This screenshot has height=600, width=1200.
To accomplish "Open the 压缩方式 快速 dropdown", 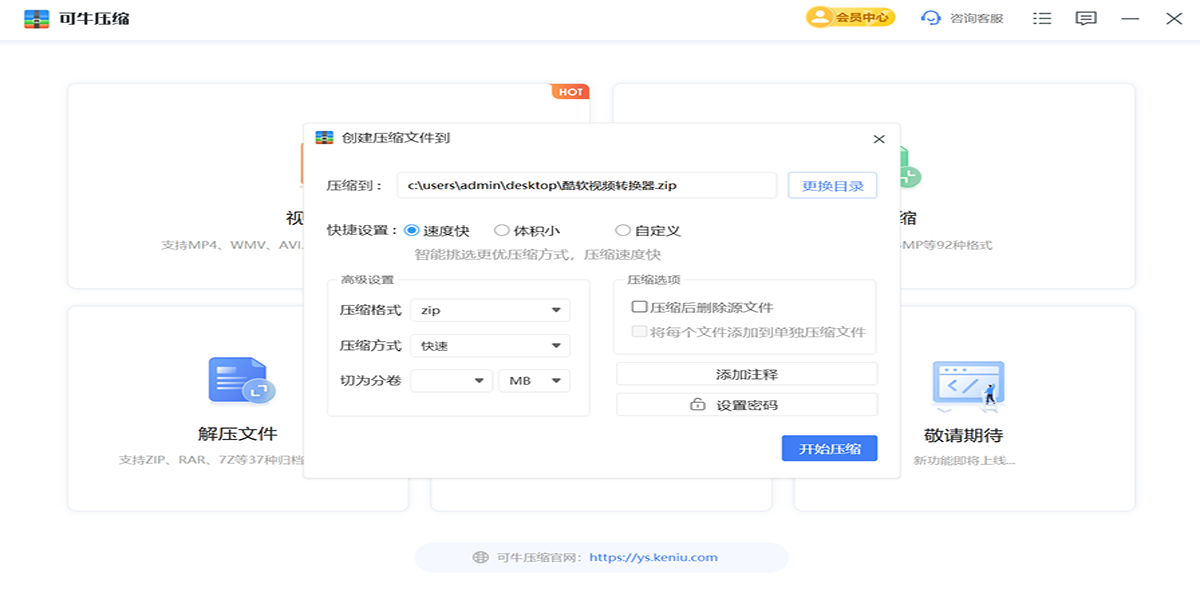I will pos(490,346).
